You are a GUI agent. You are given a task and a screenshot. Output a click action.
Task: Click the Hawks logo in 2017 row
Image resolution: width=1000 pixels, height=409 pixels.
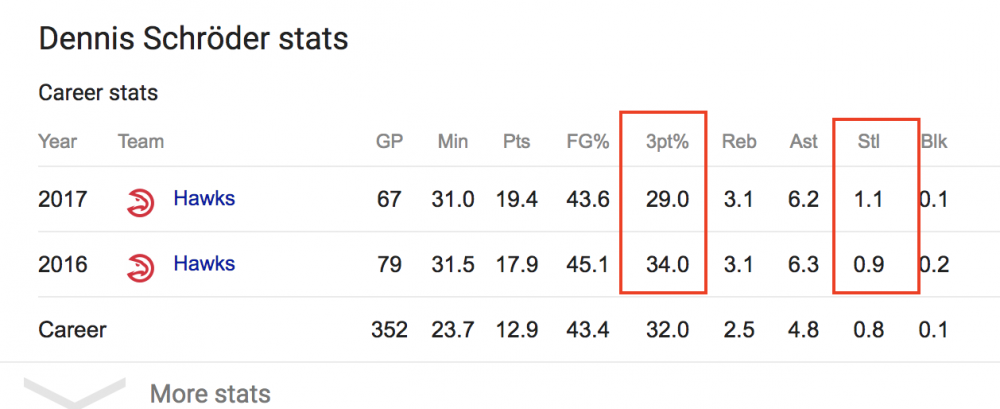click(140, 200)
